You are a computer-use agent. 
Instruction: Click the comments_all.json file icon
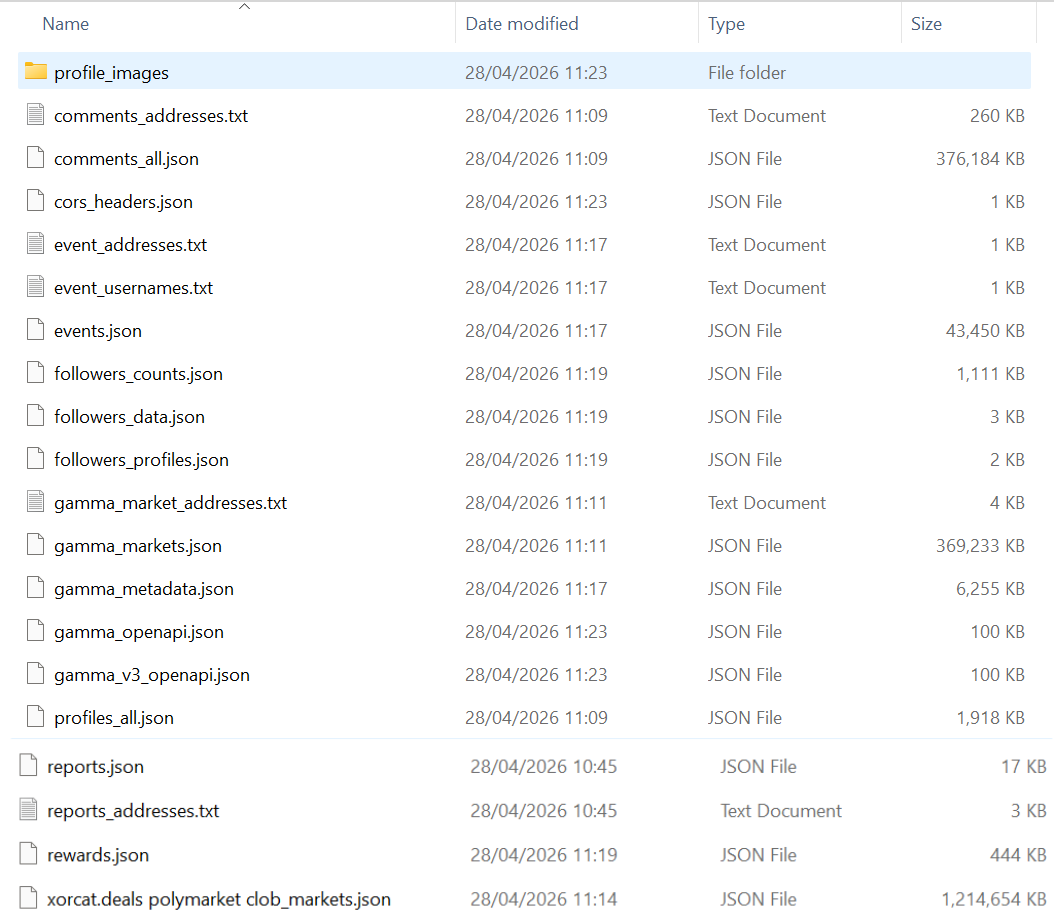pos(36,158)
